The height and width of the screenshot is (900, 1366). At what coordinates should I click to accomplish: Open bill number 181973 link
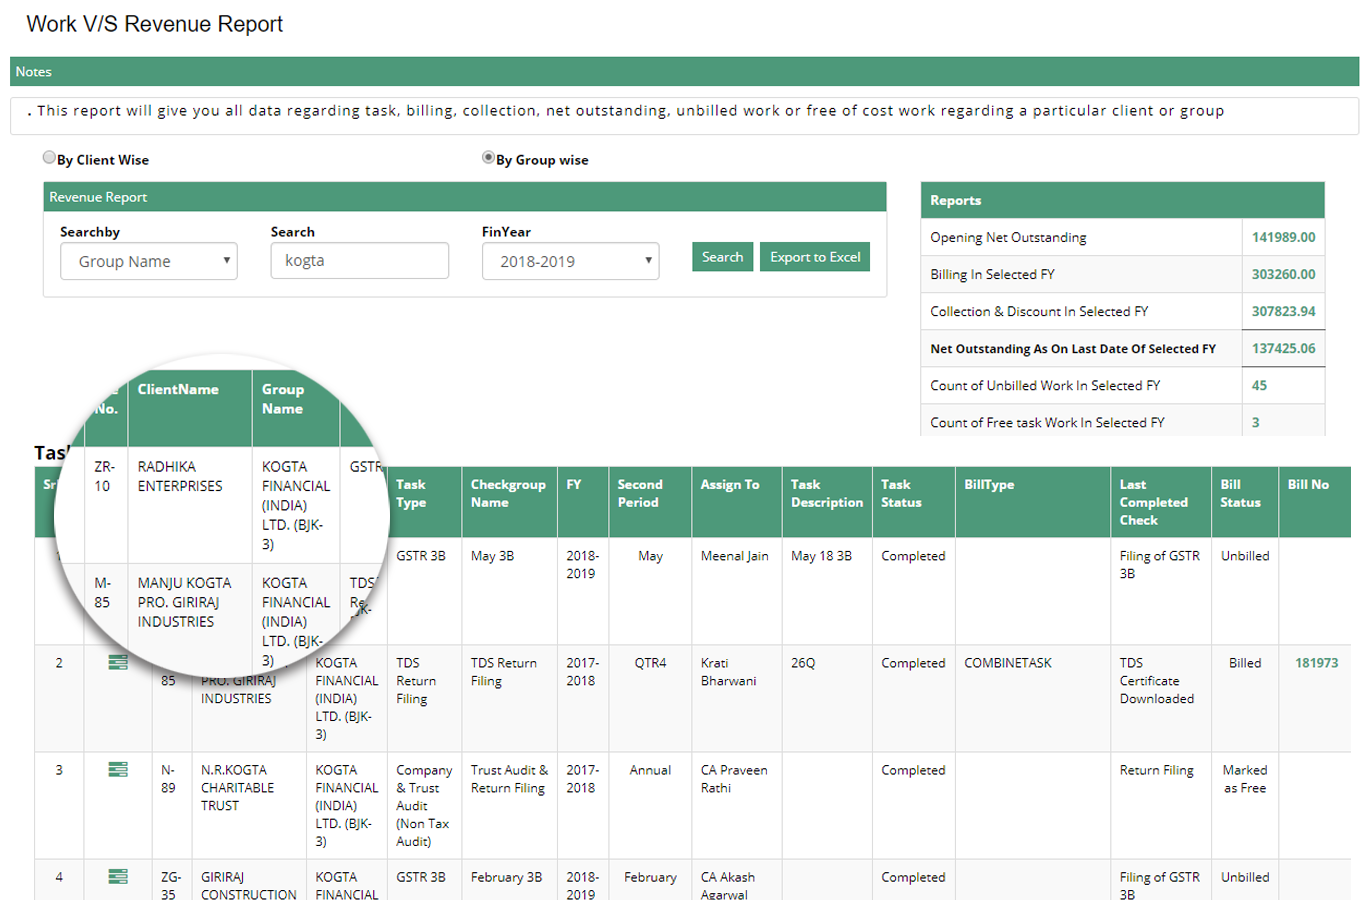1316,663
